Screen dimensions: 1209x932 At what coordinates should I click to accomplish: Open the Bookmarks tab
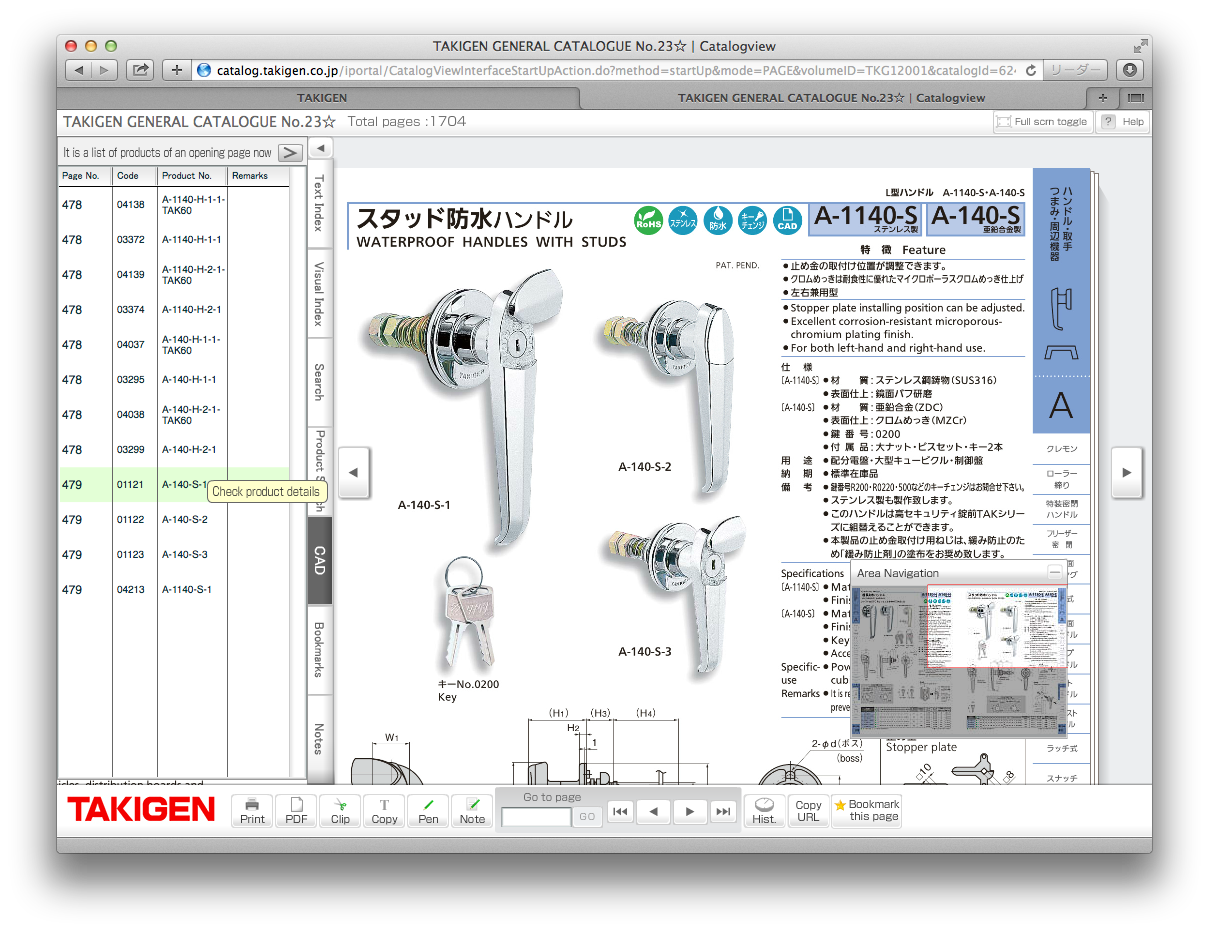click(x=319, y=649)
